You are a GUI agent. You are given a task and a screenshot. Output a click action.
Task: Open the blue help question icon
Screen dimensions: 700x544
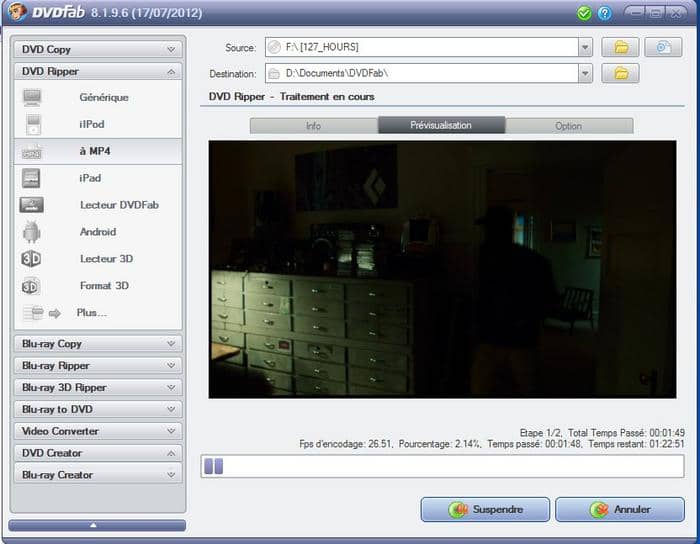(x=604, y=13)
